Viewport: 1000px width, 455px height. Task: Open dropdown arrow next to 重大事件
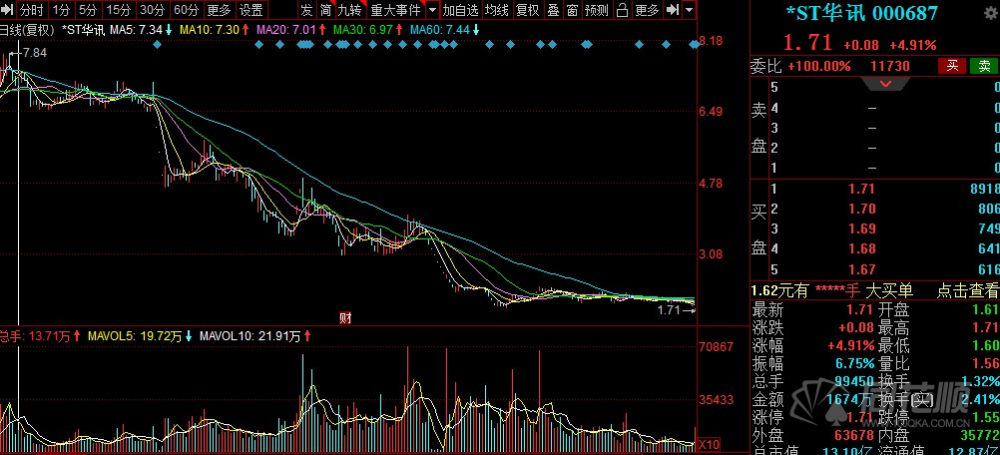[x=432, y=10]
